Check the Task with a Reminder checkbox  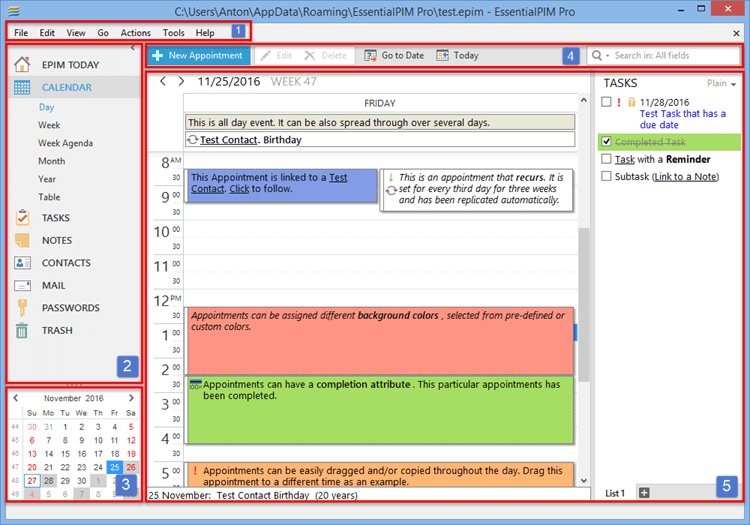[606, 159]
